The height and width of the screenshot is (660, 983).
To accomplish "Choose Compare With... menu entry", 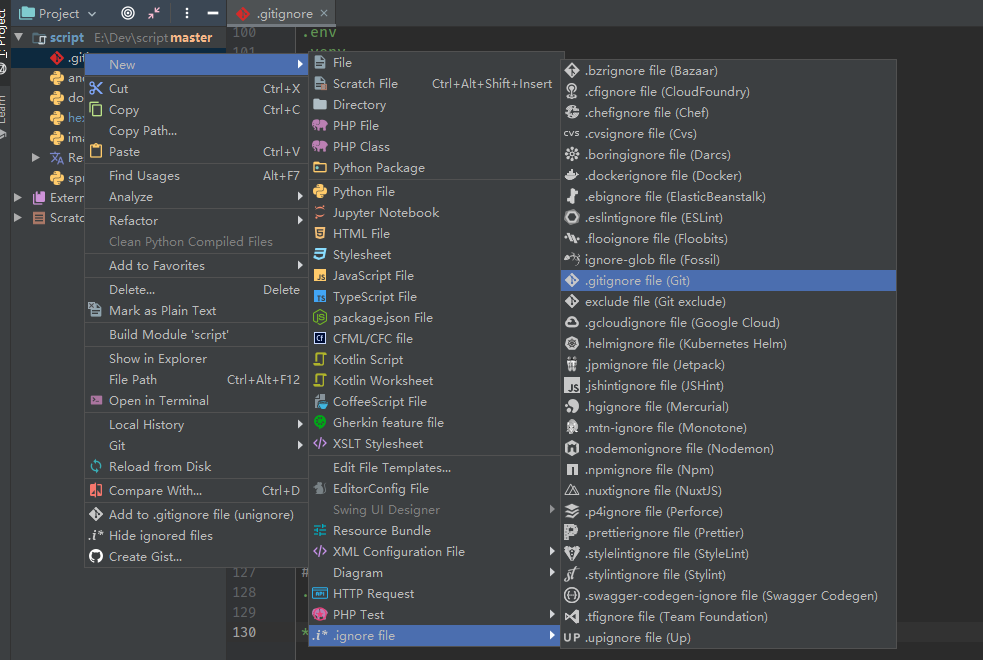I will tap(196, 491).
